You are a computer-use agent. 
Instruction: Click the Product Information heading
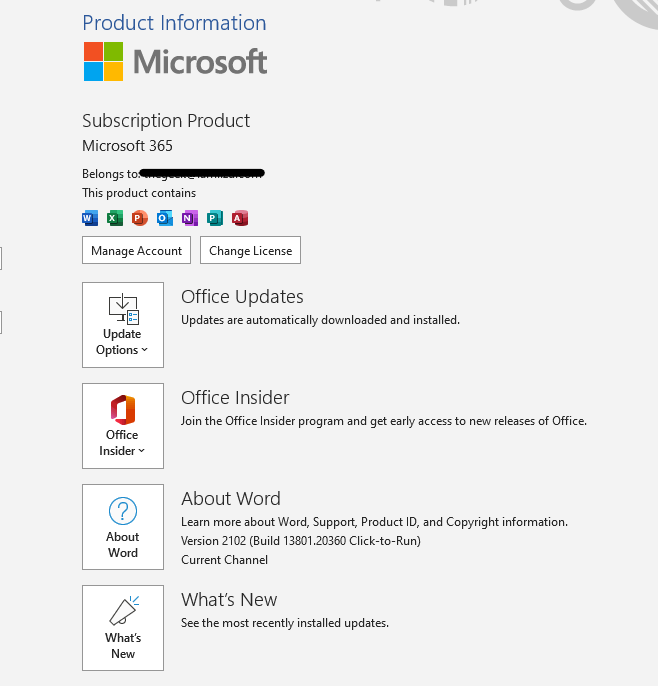pyautogui.click(x=174, y=23)
